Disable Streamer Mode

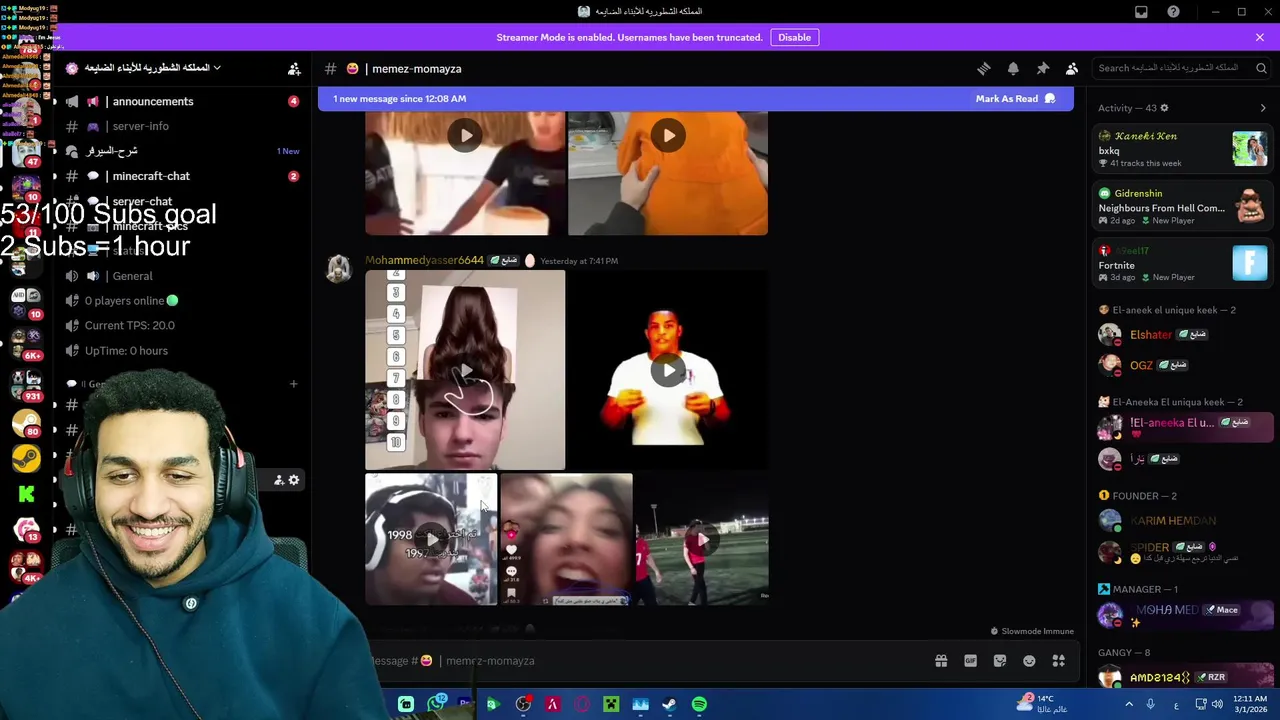795,37
